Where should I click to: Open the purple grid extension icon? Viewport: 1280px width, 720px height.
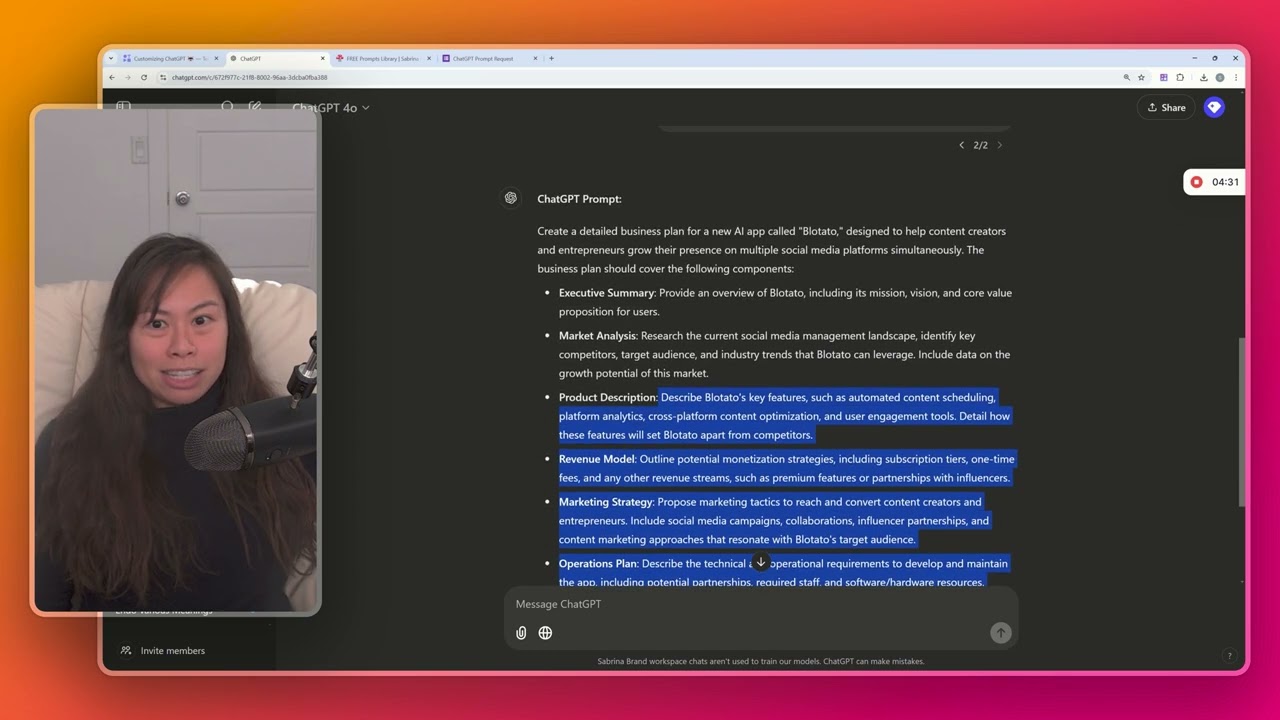pyautogui.click(x=1163, y=77)
